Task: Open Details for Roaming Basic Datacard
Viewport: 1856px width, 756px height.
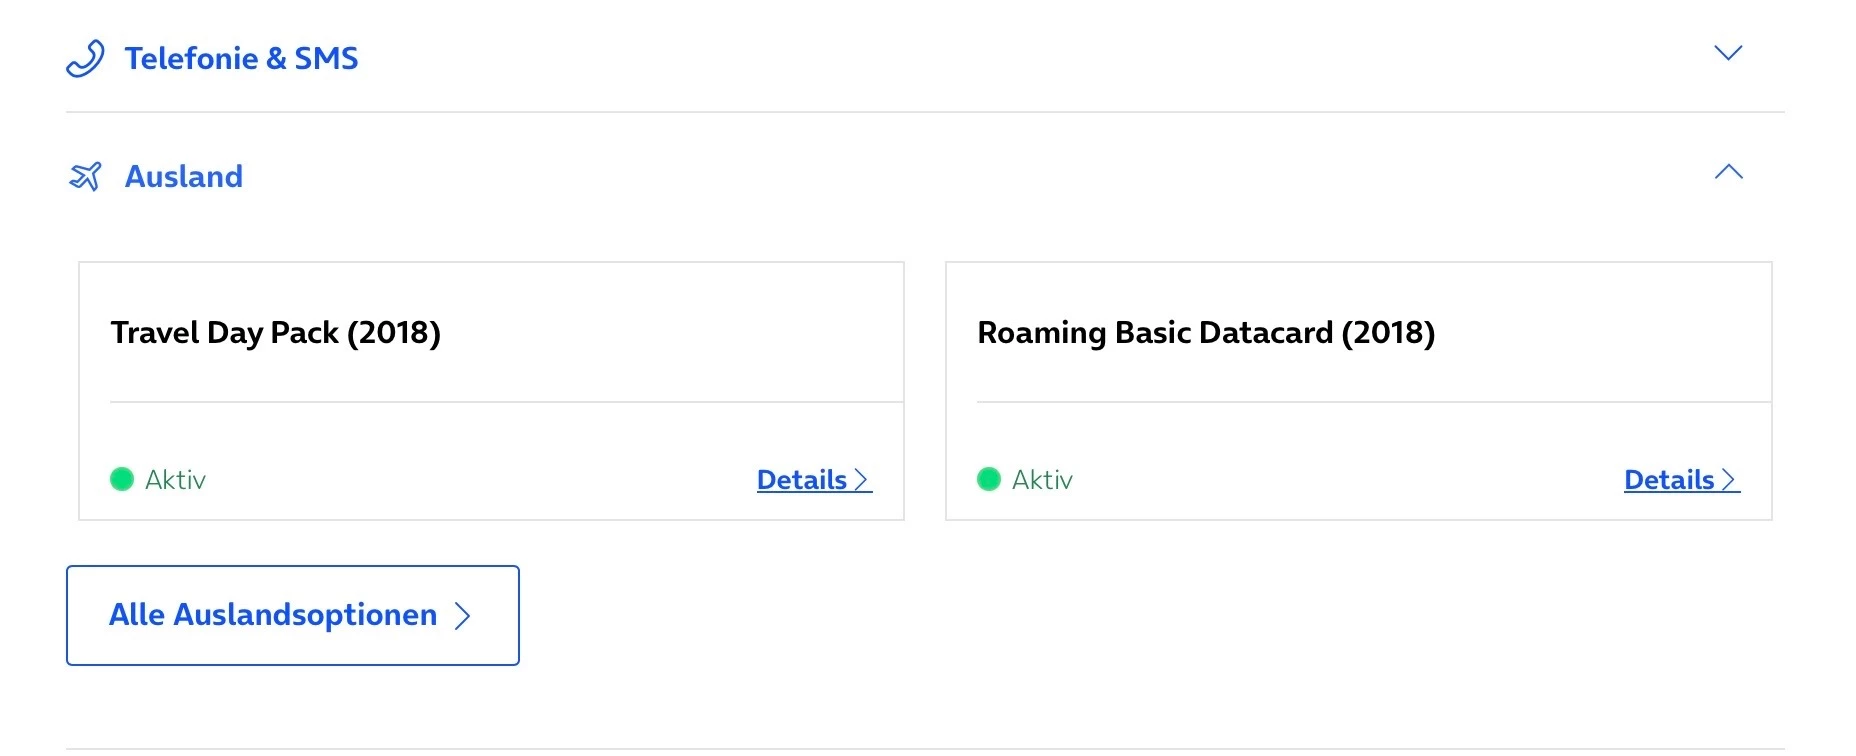Action: [1669, 480]
